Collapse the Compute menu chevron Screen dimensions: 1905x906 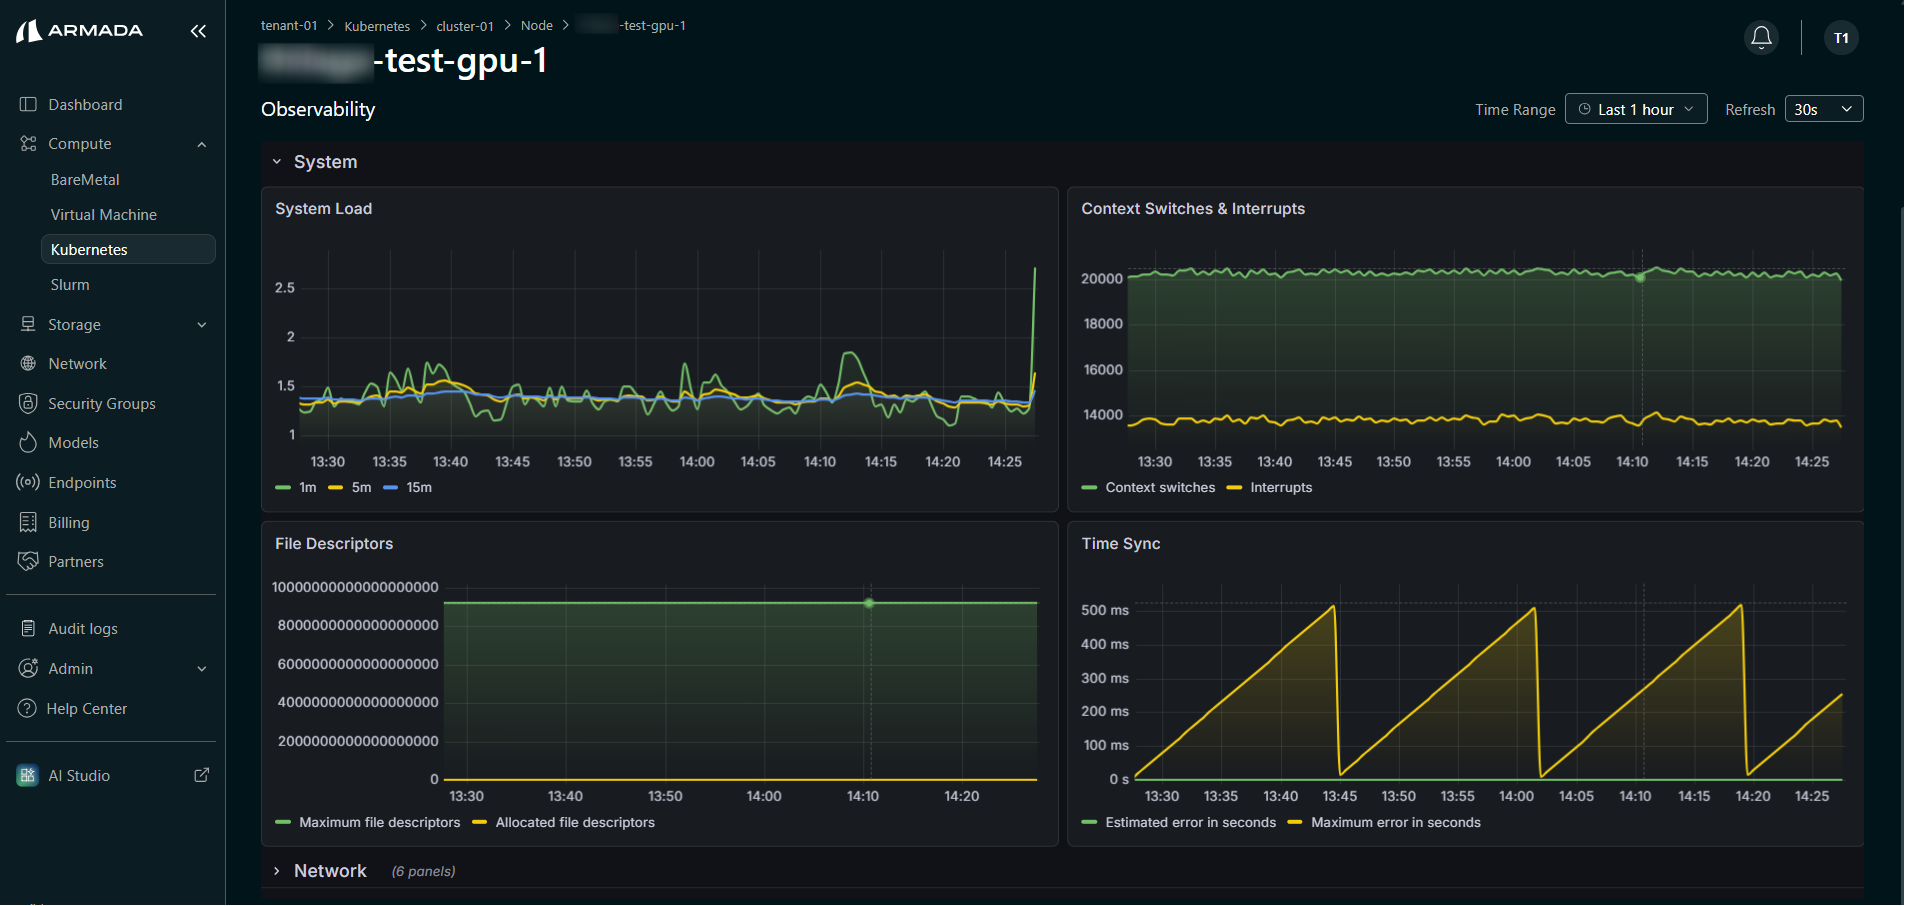[202, 144]
